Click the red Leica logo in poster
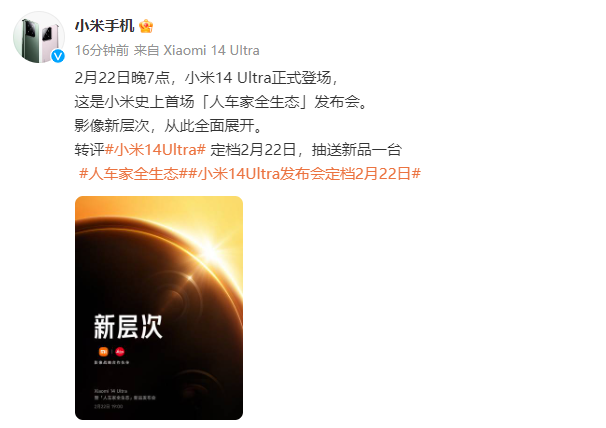Screen dimensions: 606x428 coord(120,351)
